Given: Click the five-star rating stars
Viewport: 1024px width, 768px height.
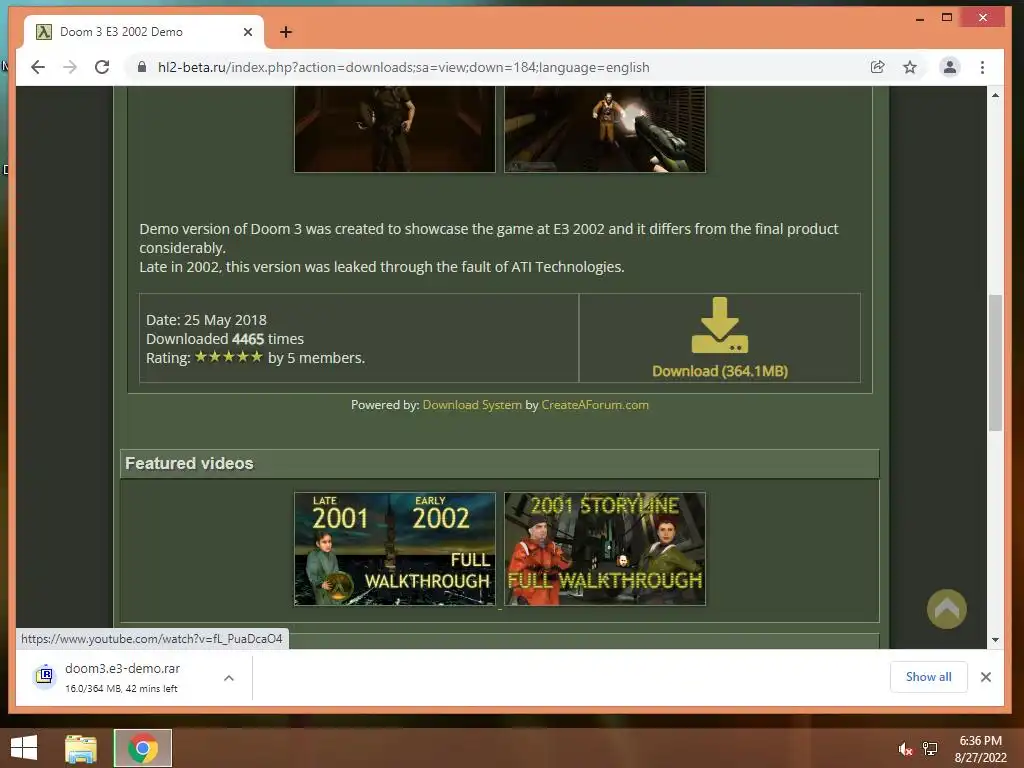Looking at the screenshot, I should tap(229, 357).
